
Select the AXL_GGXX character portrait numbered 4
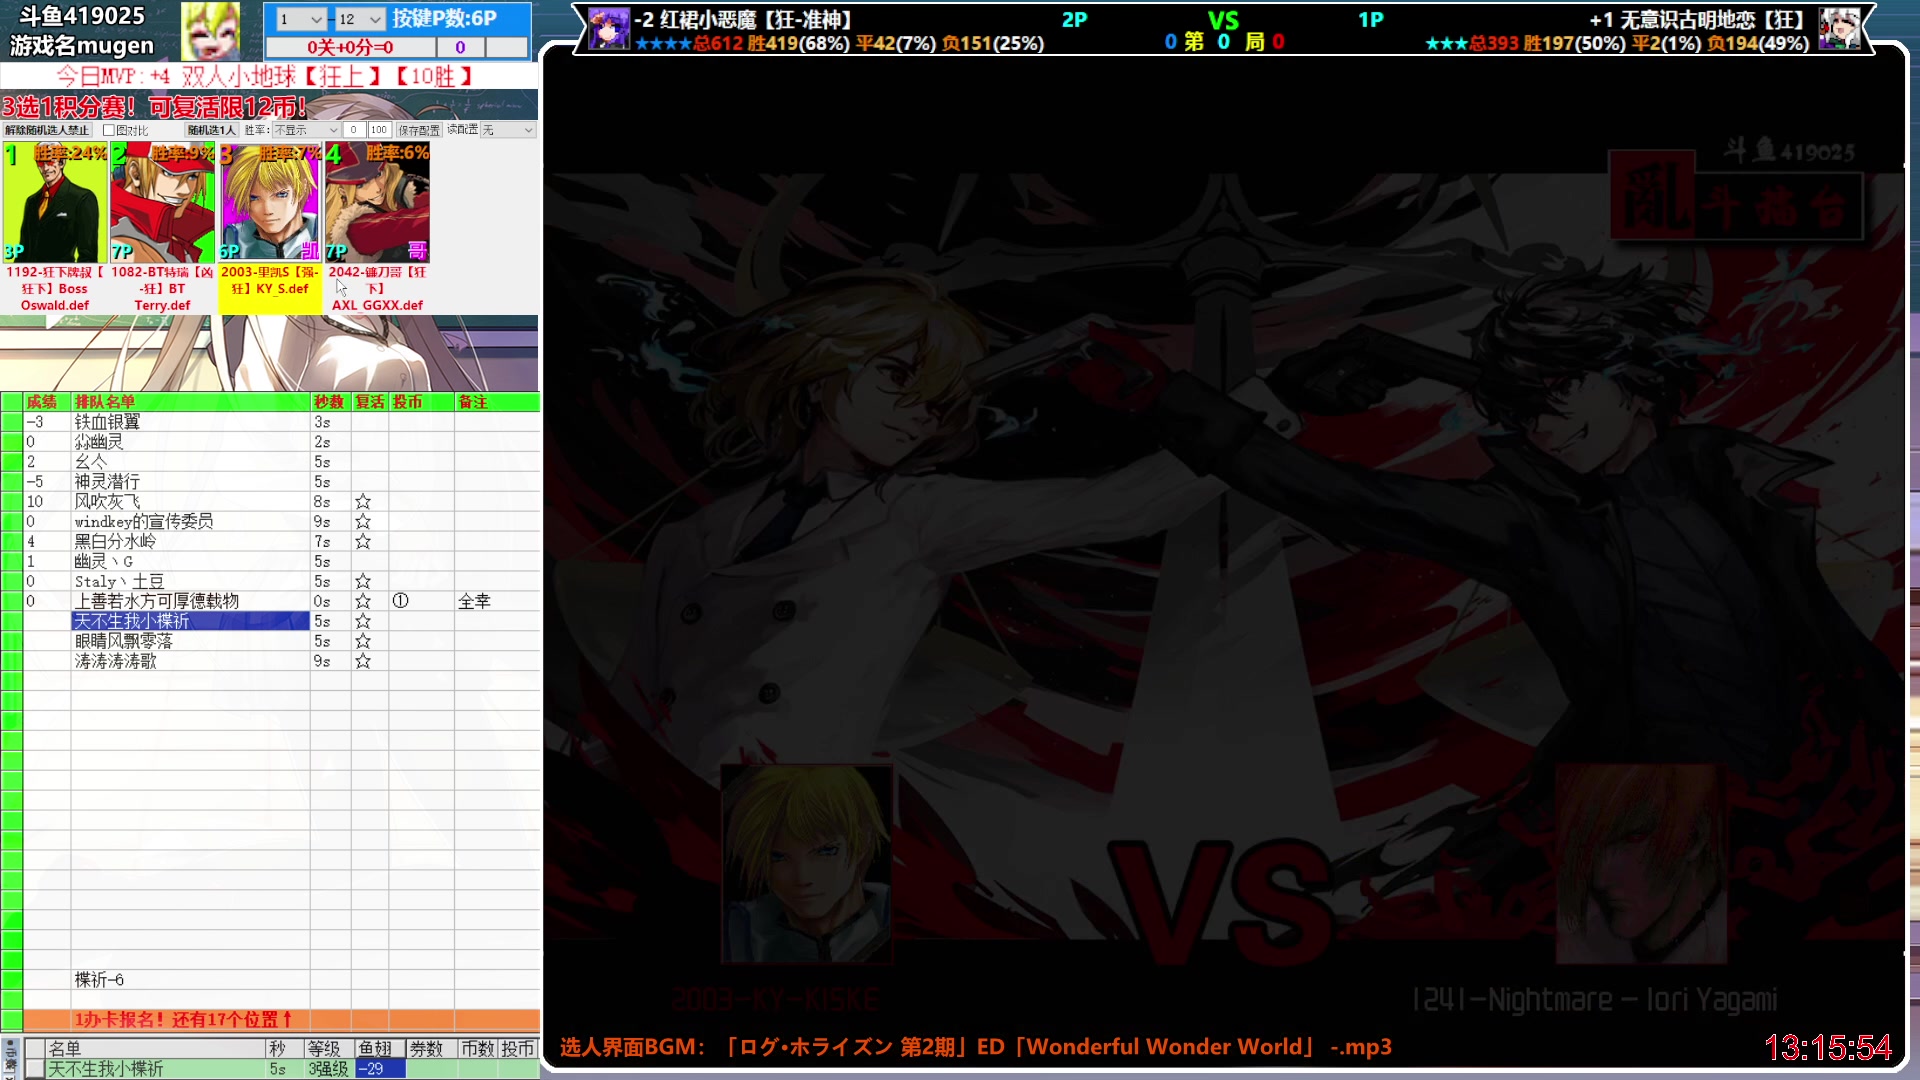coord(377,202)
